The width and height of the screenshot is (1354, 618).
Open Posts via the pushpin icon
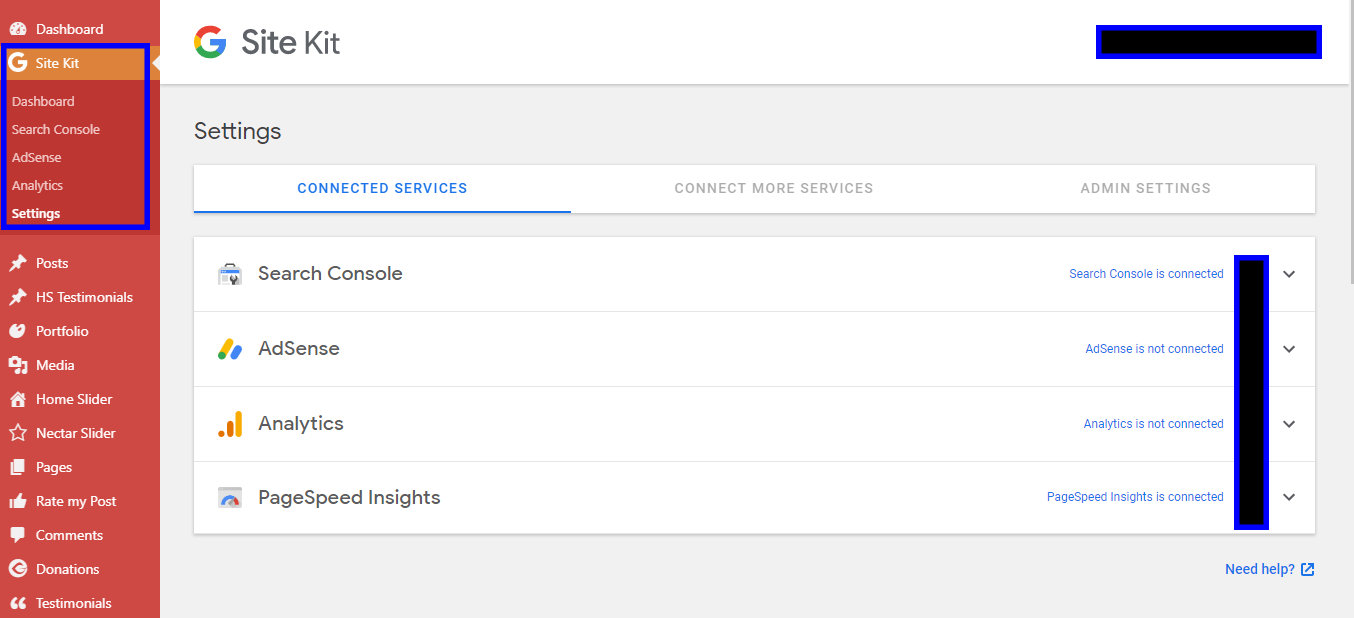coord(17,264)
